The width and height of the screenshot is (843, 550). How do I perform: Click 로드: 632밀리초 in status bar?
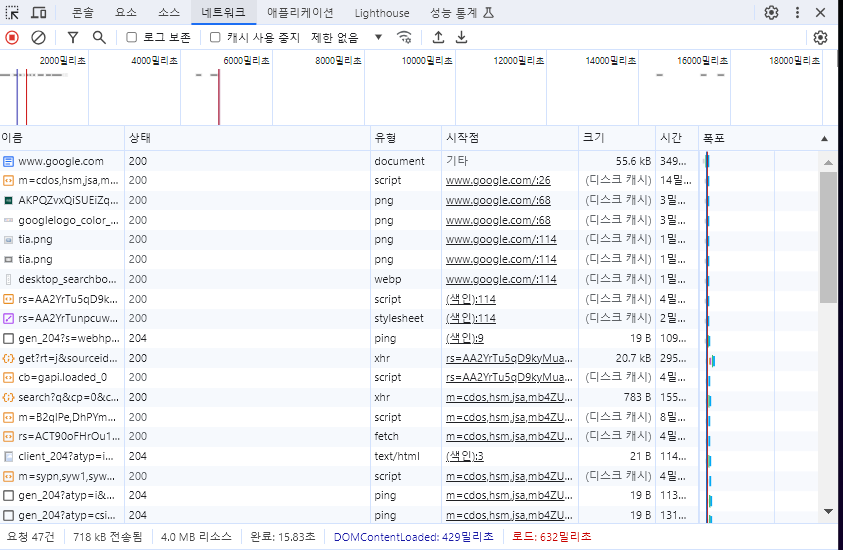552,537
